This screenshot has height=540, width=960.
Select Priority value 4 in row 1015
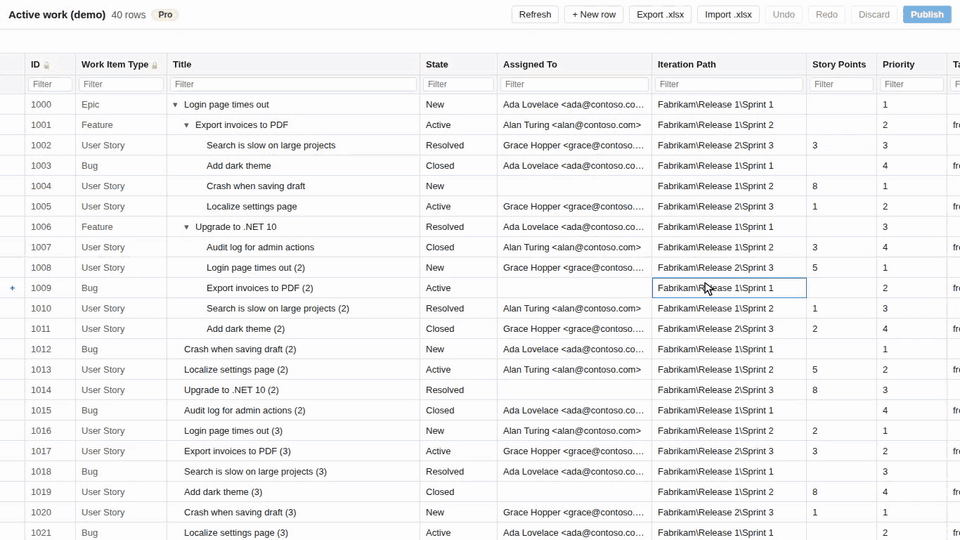[912, 411]
